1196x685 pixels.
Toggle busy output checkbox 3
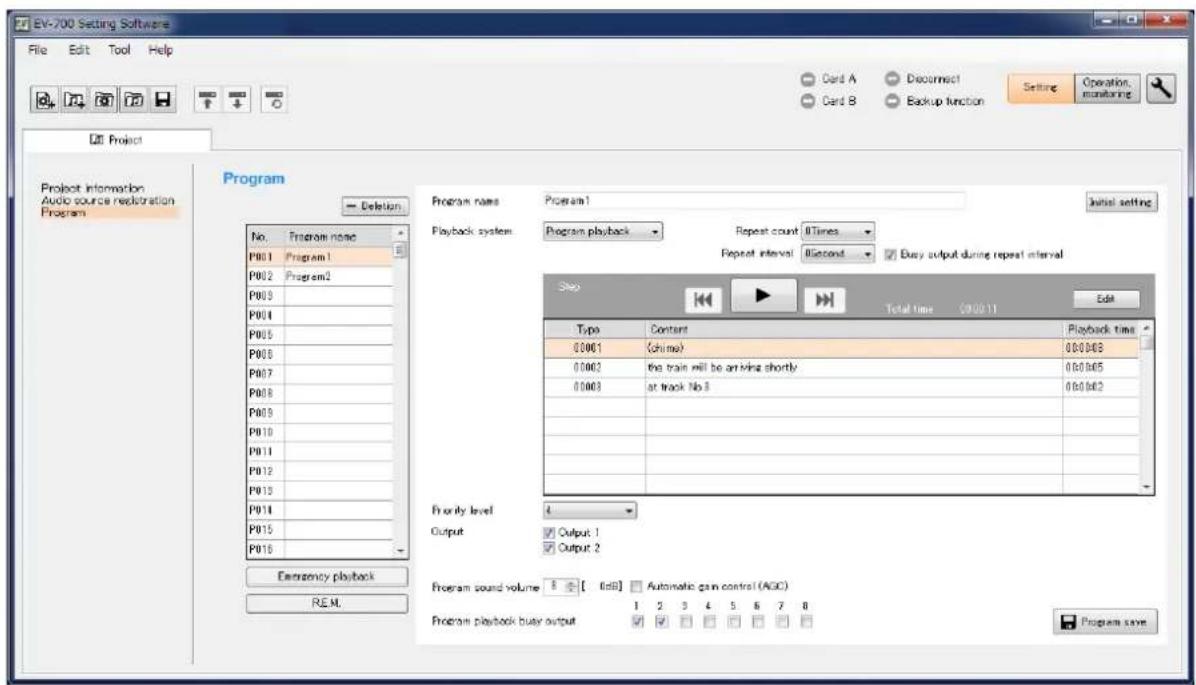point(686,622)
